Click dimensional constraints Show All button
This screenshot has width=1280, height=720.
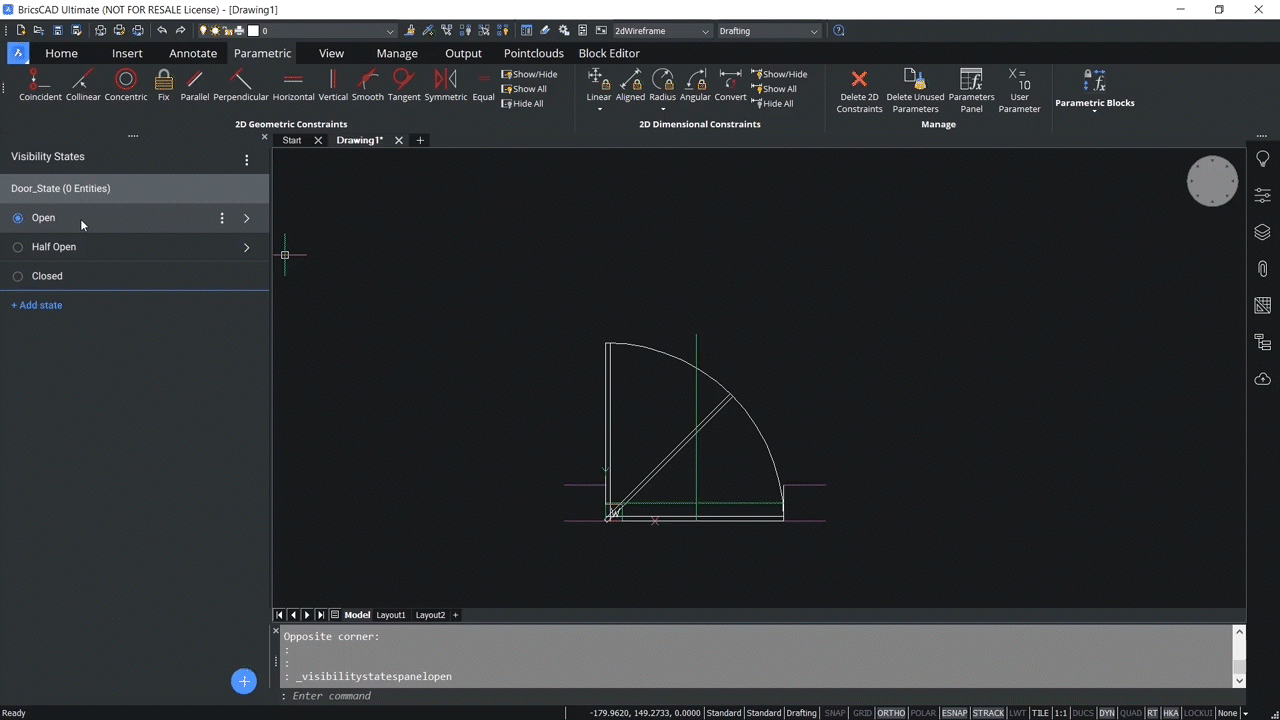[x=774, y=89]
